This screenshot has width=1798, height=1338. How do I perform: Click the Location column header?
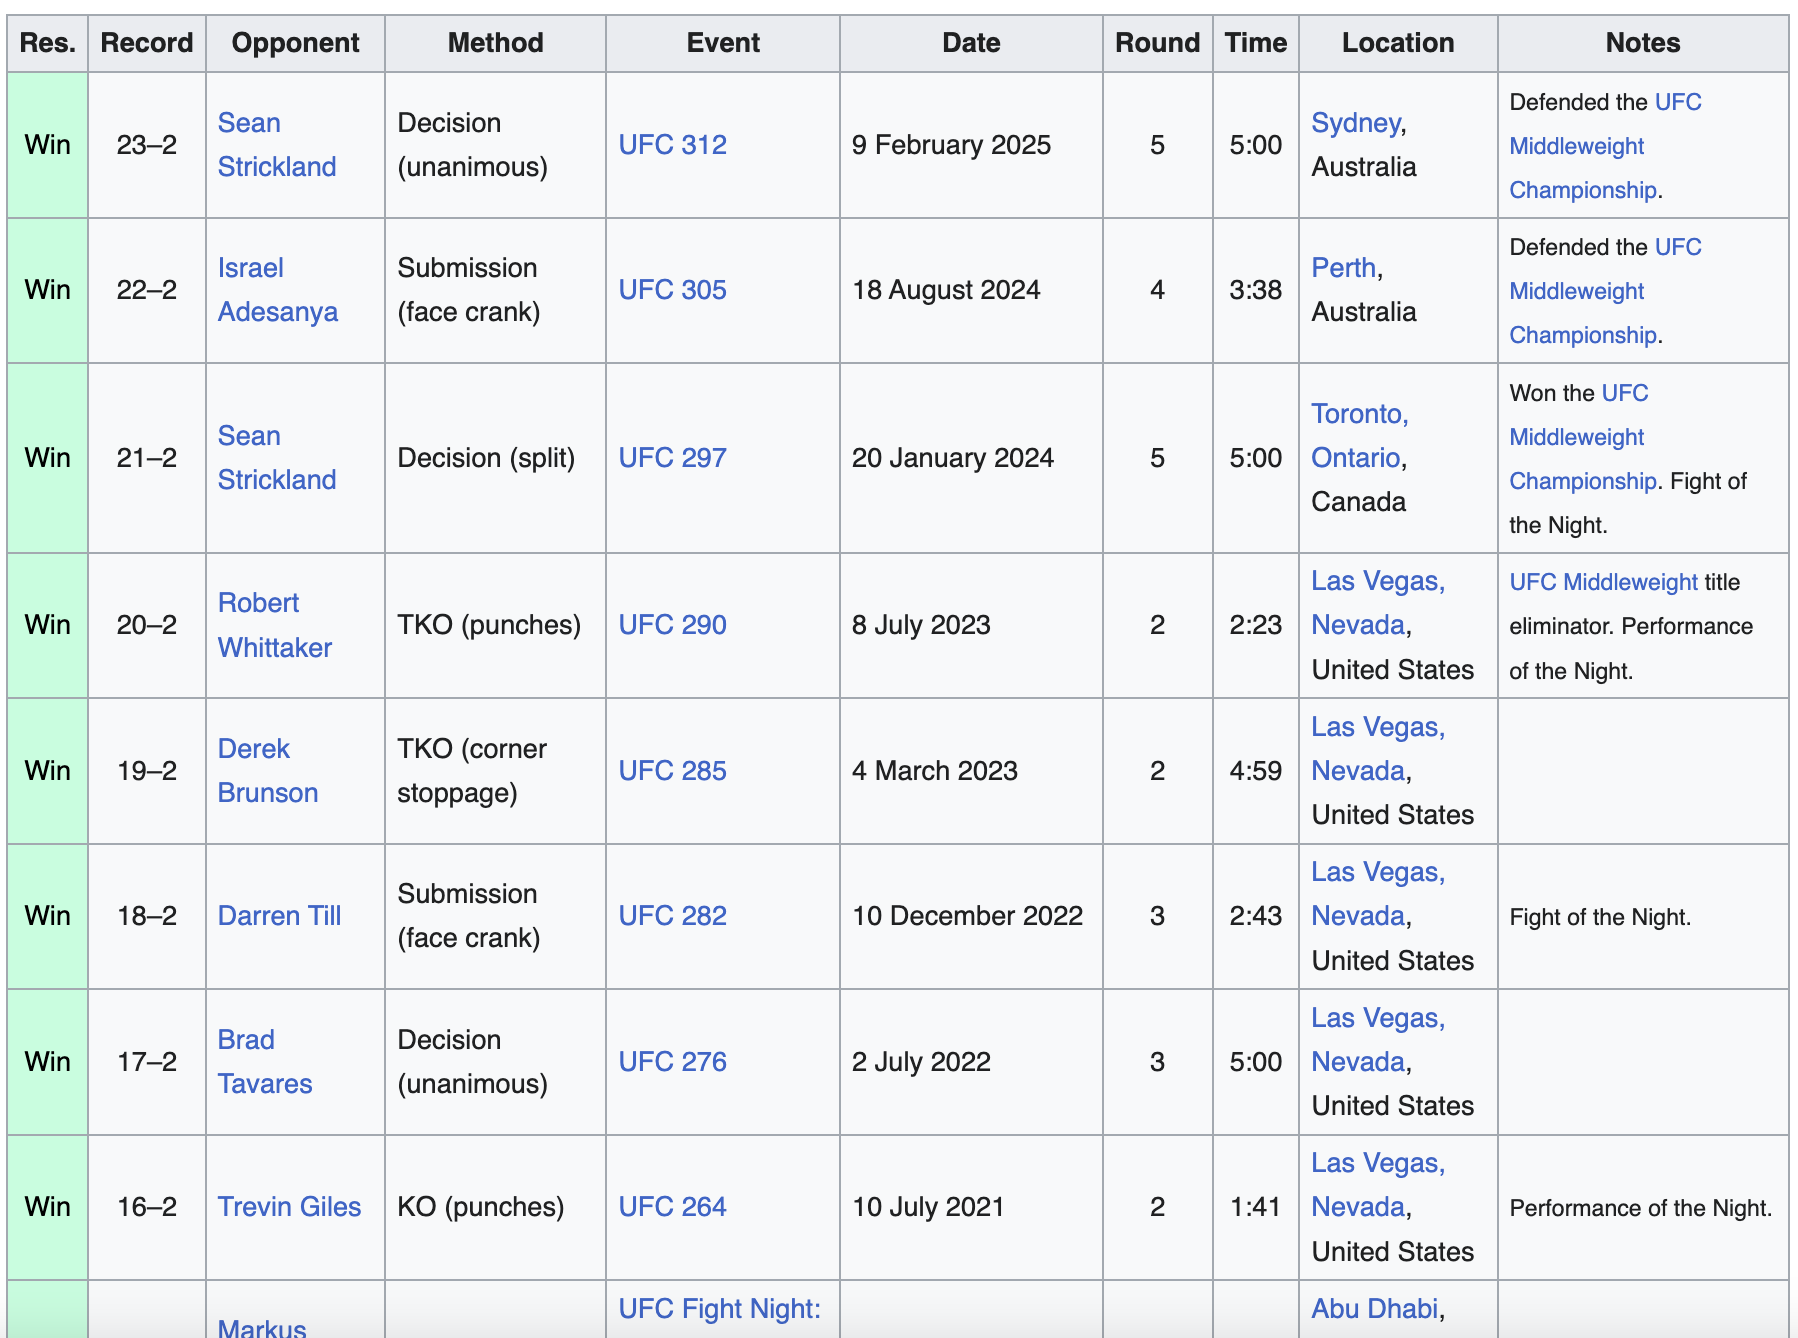tap(1398, 43)
